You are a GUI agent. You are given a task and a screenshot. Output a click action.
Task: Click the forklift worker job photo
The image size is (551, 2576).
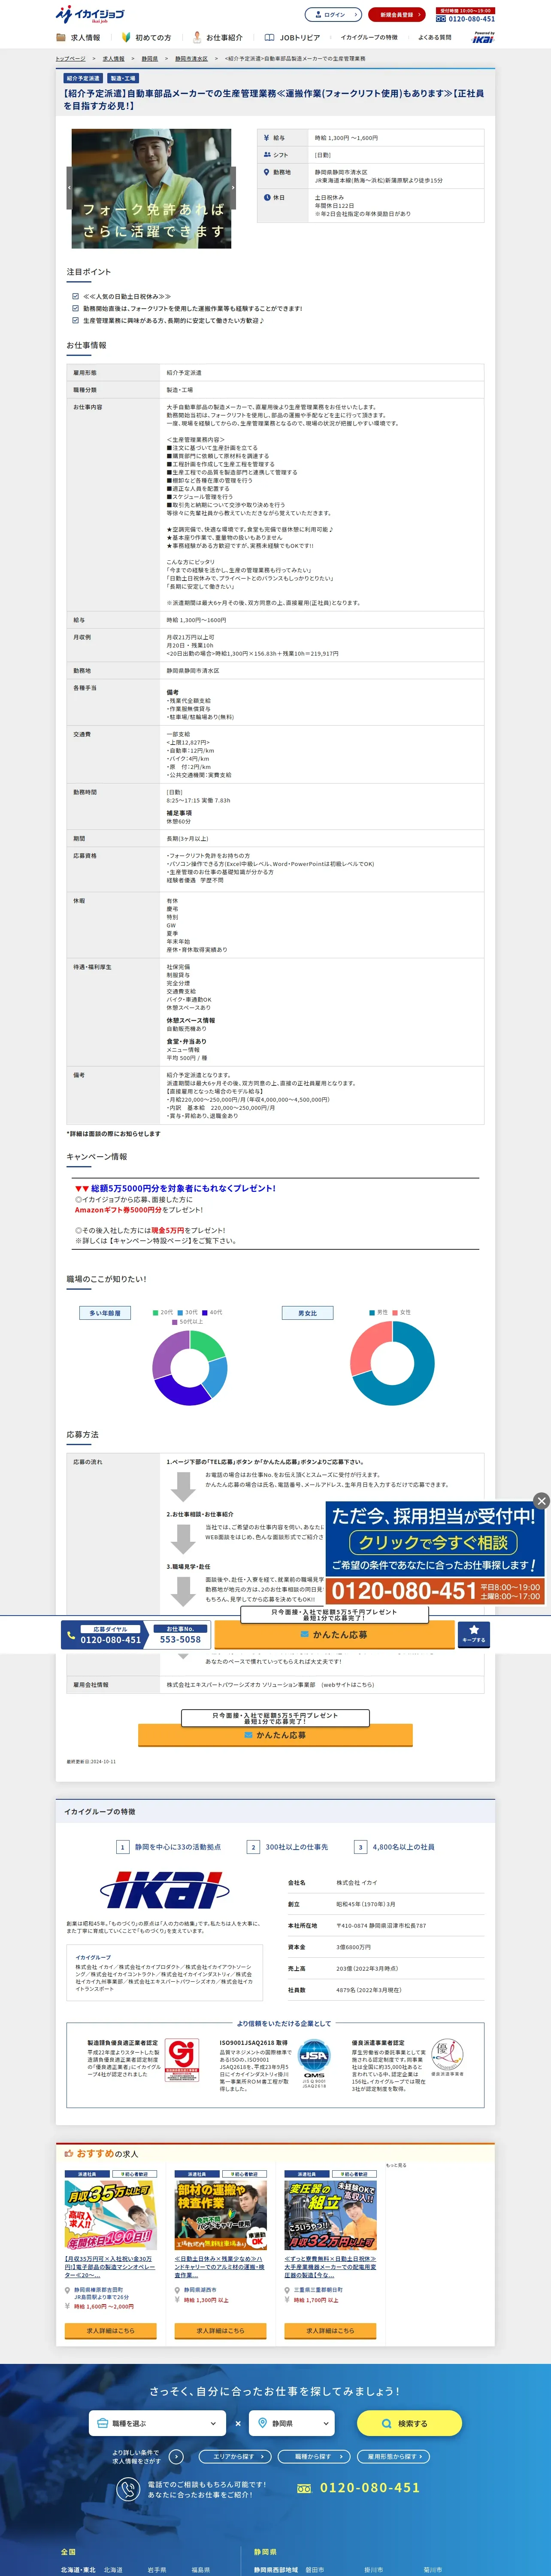click(151, 188)
